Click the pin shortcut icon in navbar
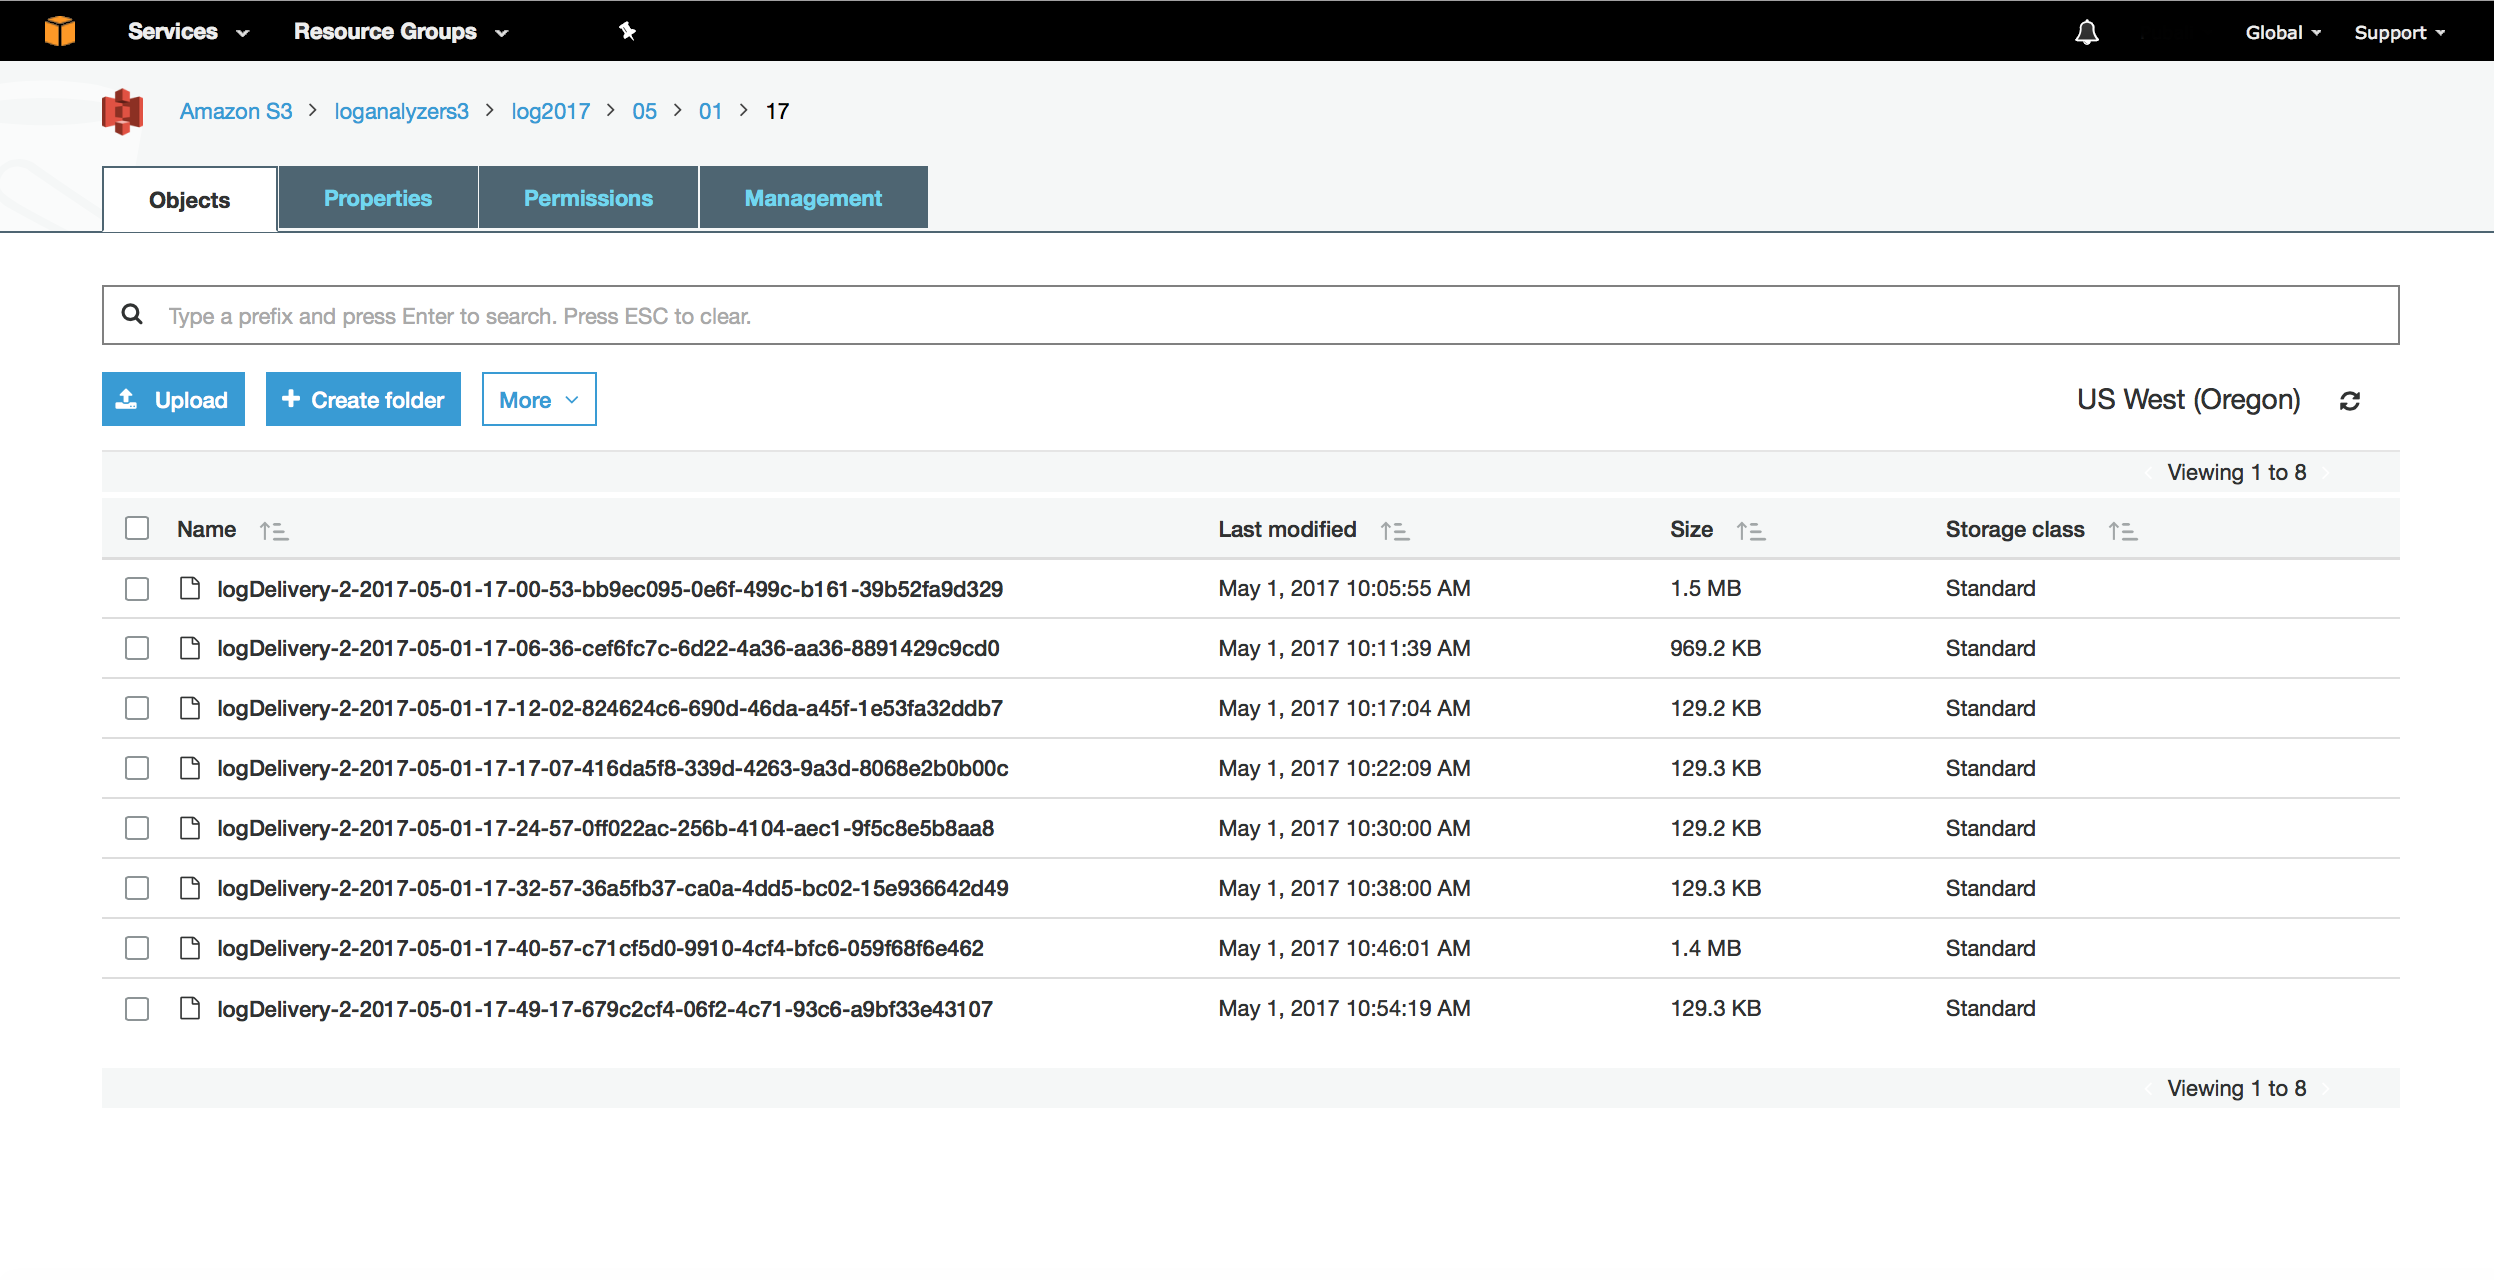 point(627,31)
